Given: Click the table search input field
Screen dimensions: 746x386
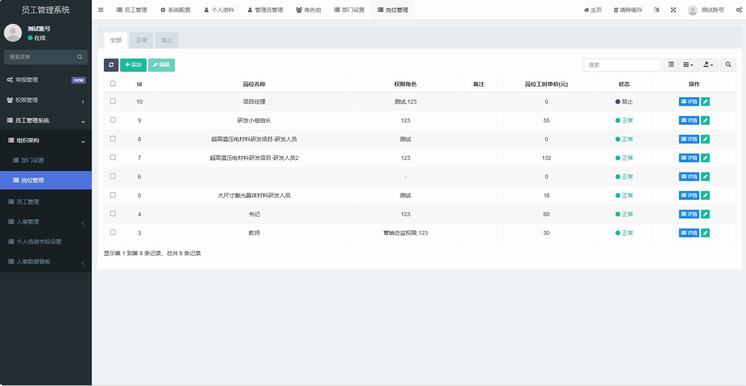Looking at the screenshot, I should click(x=622, y=65).
